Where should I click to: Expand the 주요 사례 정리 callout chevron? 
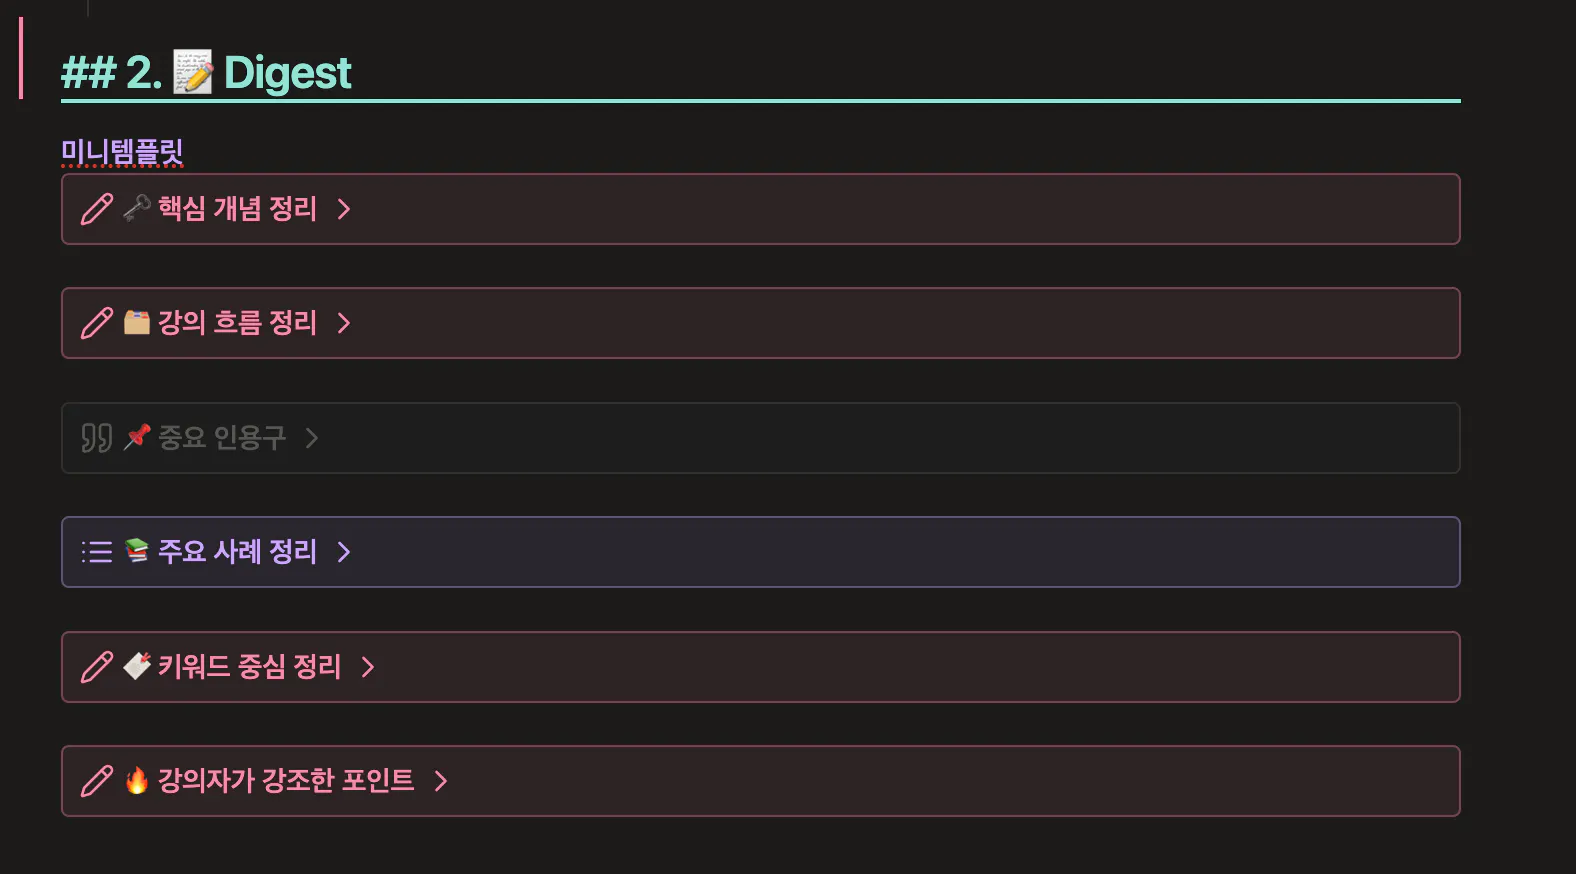click(344, 552)
